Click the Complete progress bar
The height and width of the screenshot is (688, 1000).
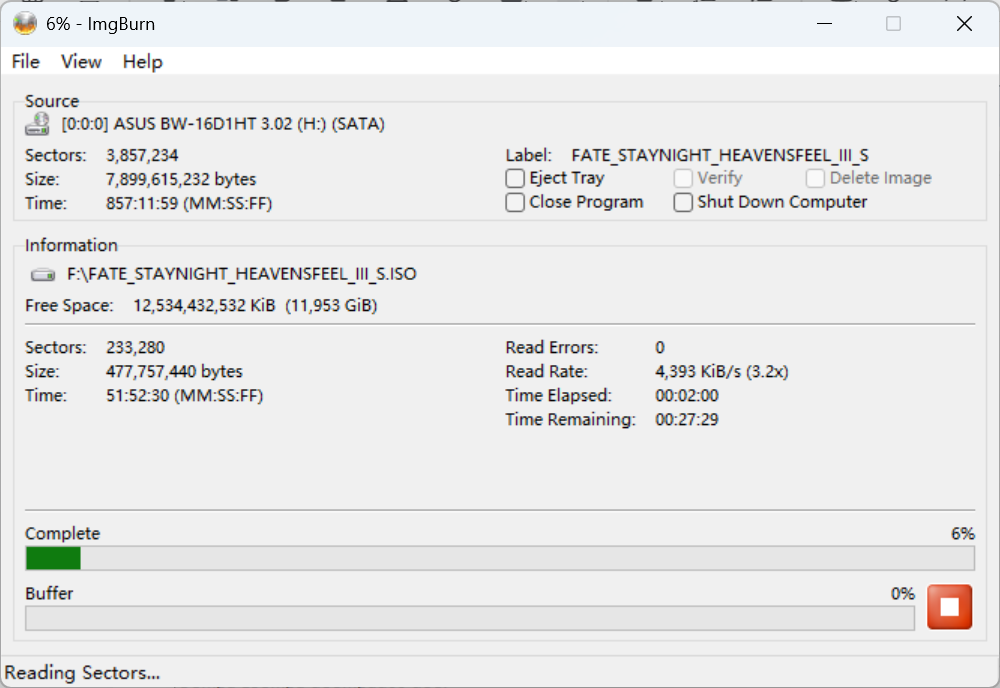point(500,558)
